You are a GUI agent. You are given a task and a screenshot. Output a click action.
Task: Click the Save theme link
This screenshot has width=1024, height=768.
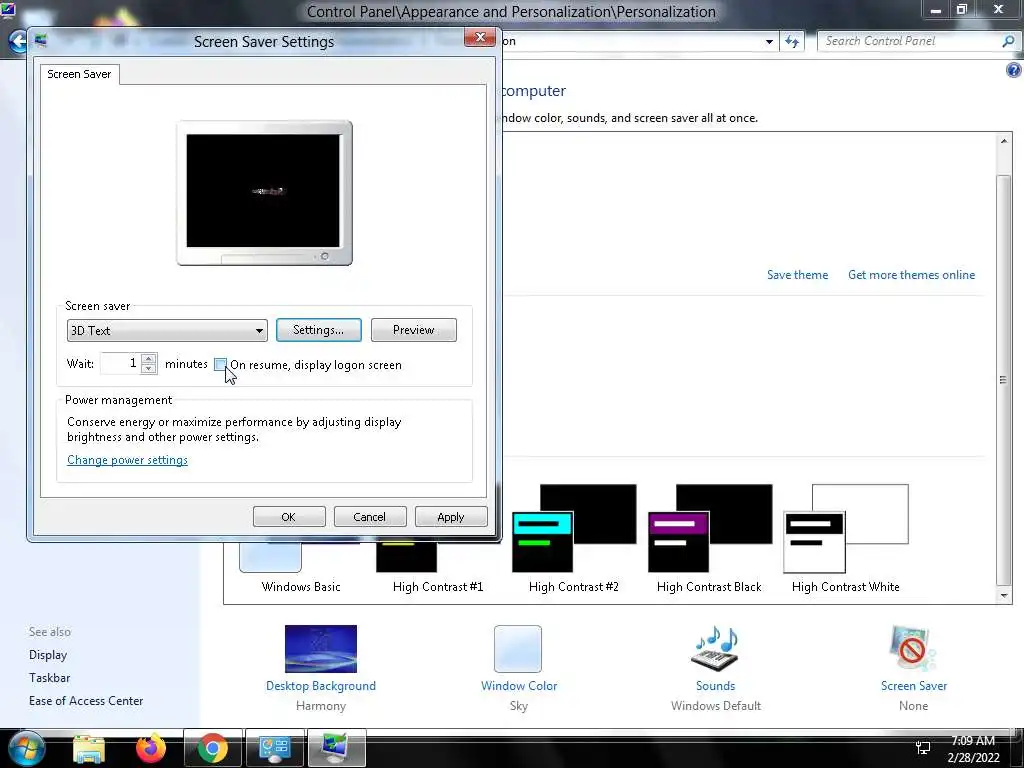[x=797, y=275]
